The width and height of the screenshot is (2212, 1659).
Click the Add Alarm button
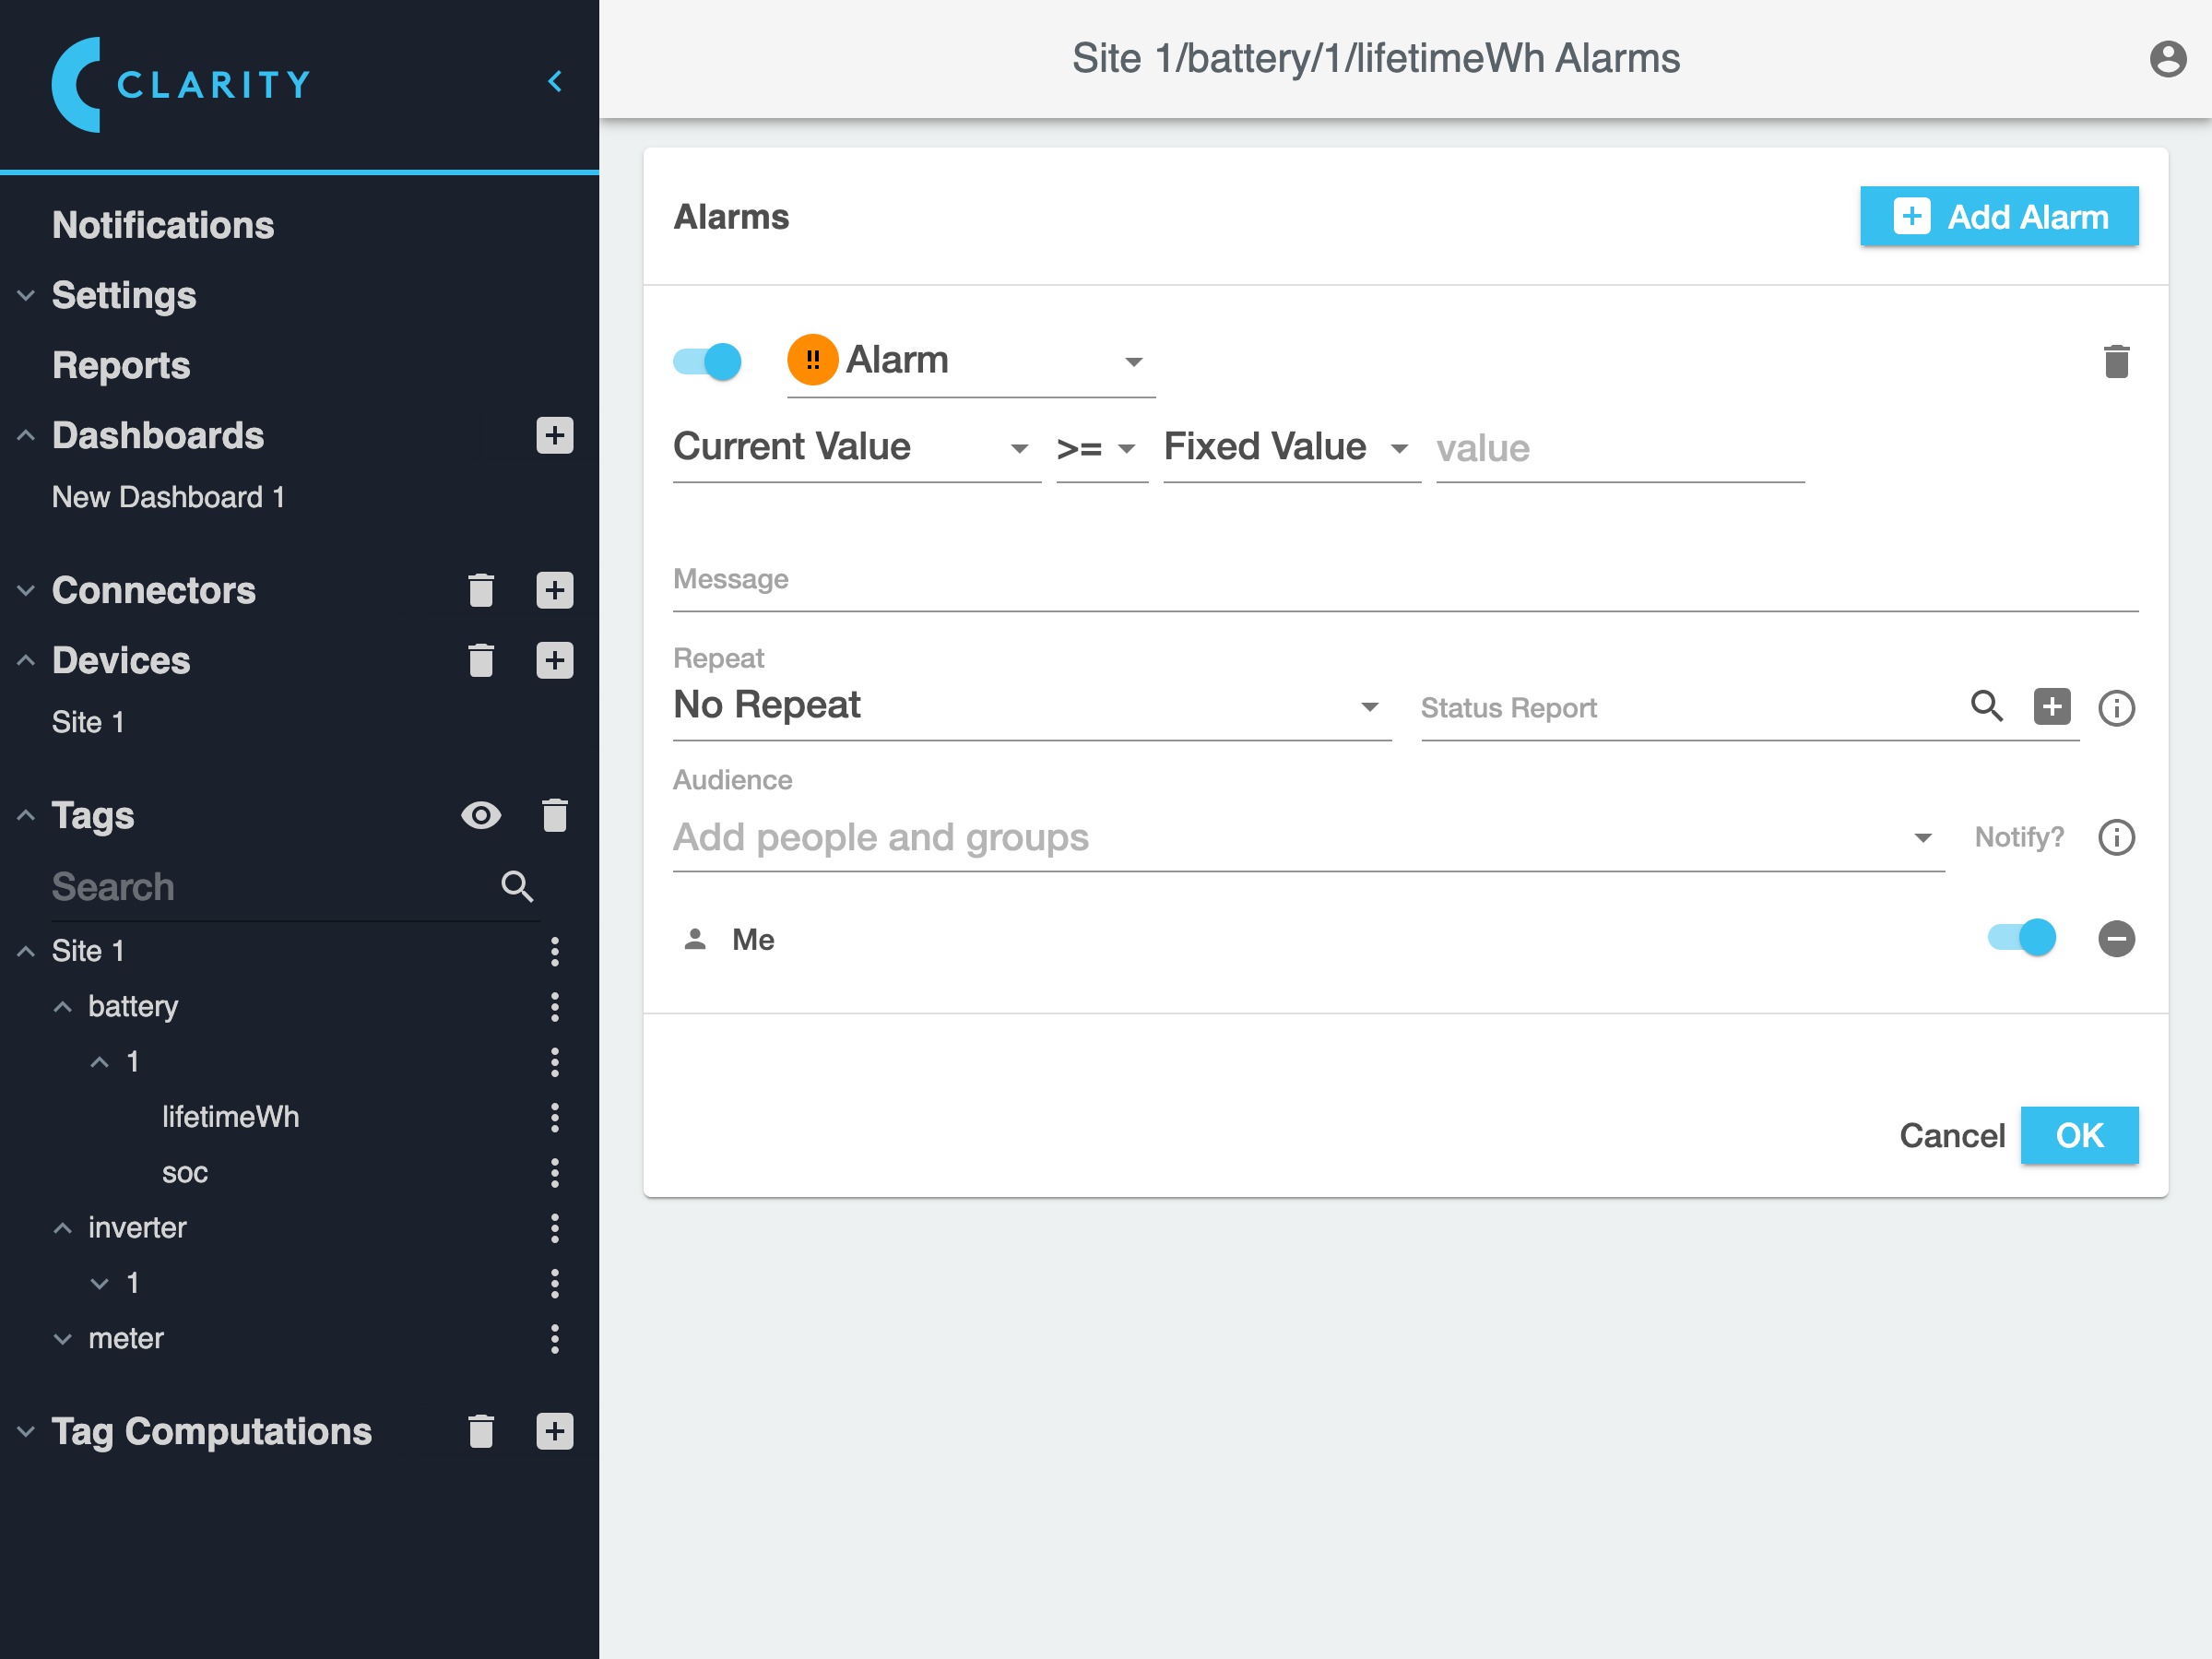1998,216
